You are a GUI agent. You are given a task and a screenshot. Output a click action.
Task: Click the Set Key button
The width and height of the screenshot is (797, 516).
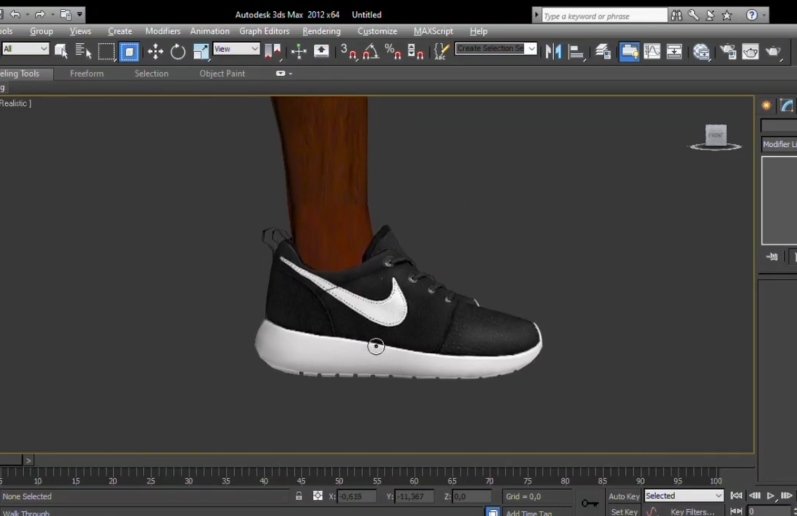624,511
